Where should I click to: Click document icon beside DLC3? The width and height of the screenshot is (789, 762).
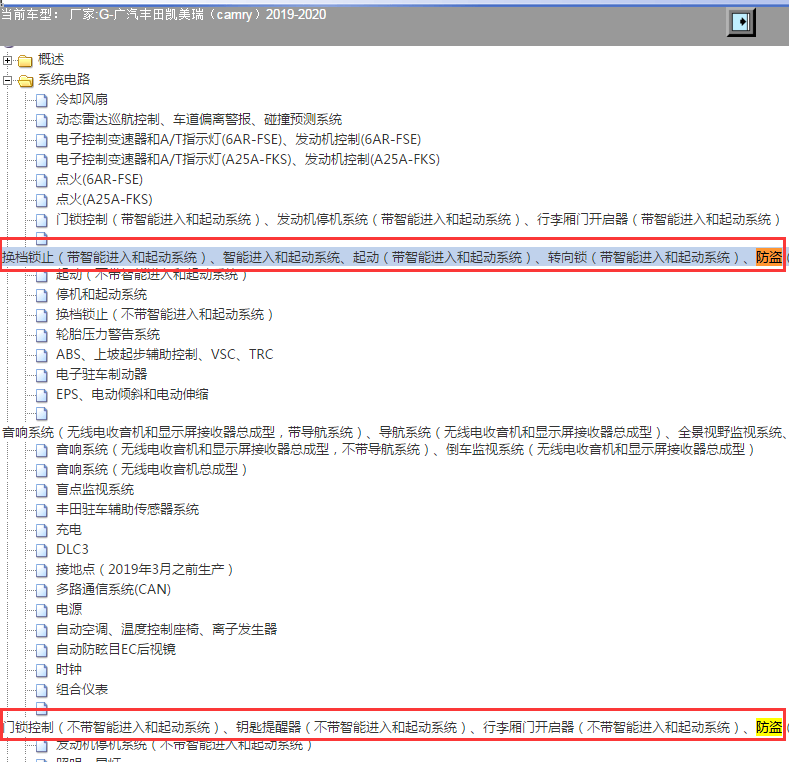click(42, 550)
